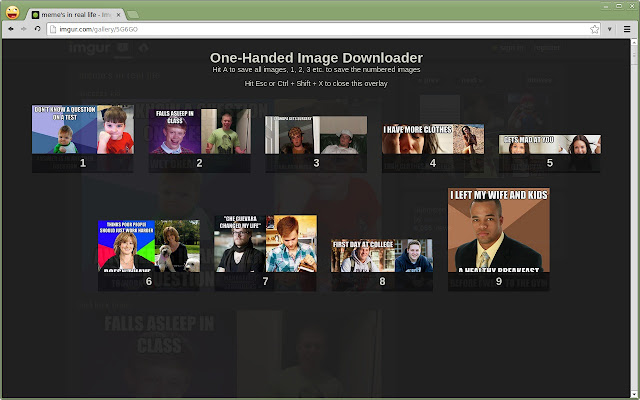Select the "meme's in real life" tab
Screen dimensions: 640x400
click(x=76, y=15)
